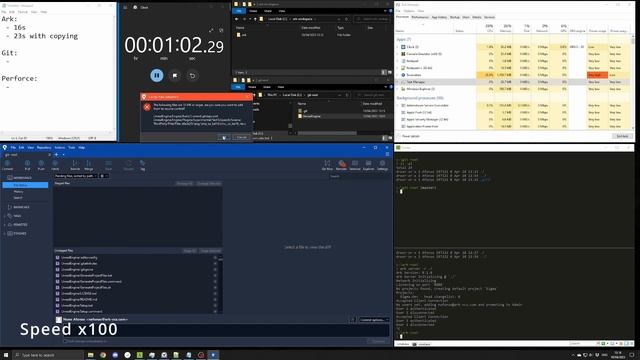Tick checkbox for UnrealEngine/README.md
Image resolution: width=640 pixels, height=360 pixels.
tap(58, 300)
